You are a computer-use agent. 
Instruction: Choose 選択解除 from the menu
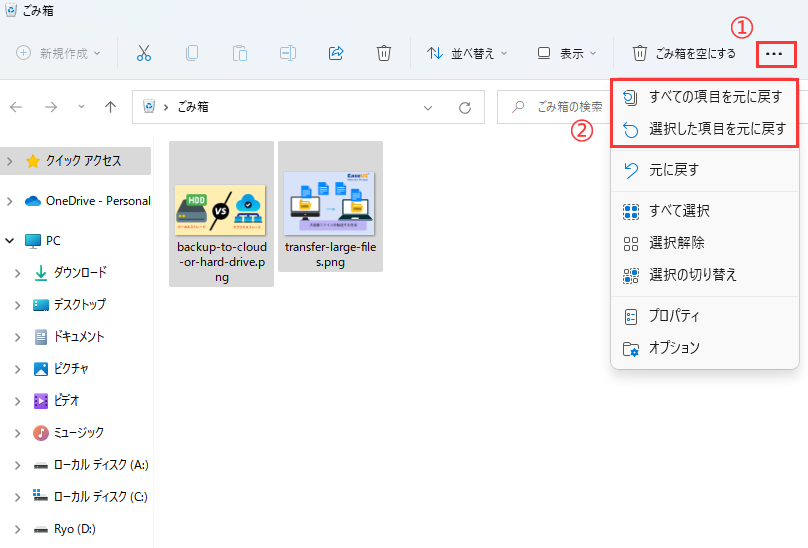704,243
